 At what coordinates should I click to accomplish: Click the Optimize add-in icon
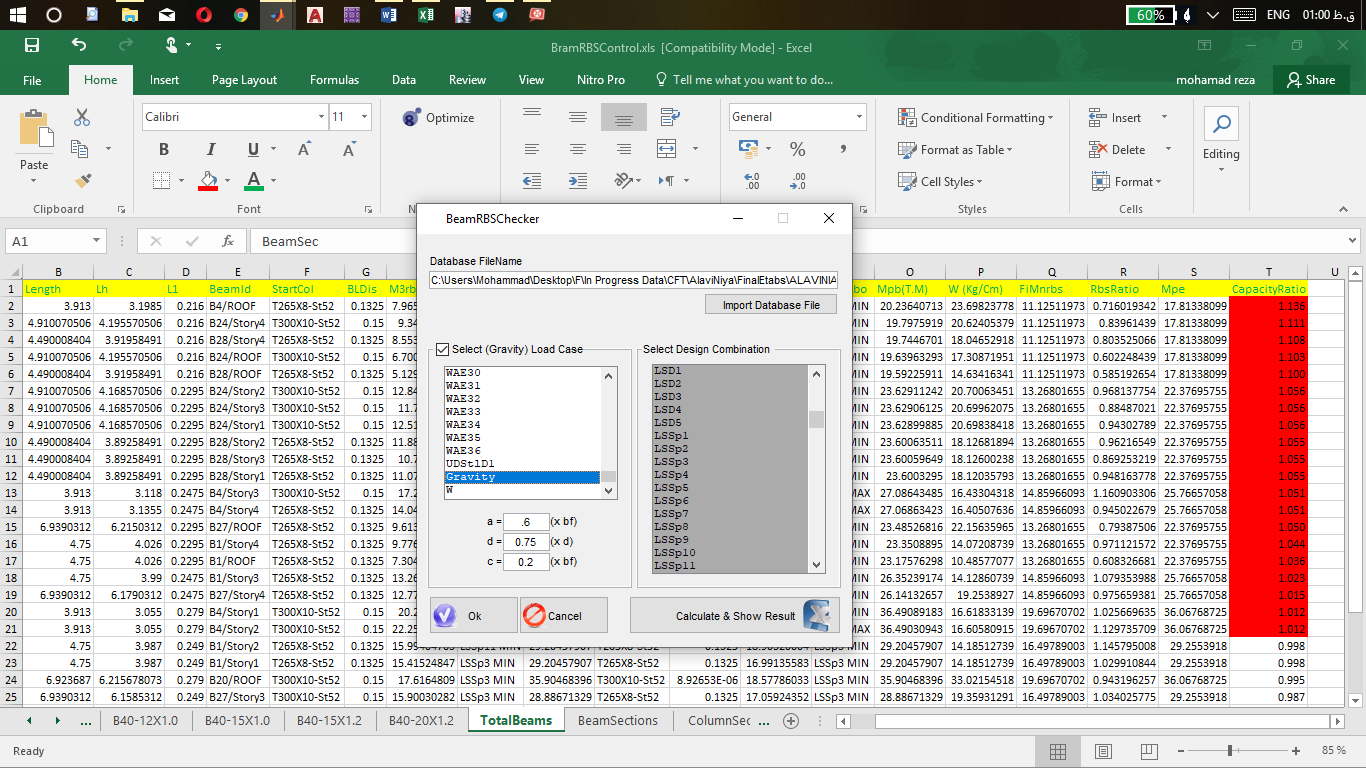tap(412, 118)
